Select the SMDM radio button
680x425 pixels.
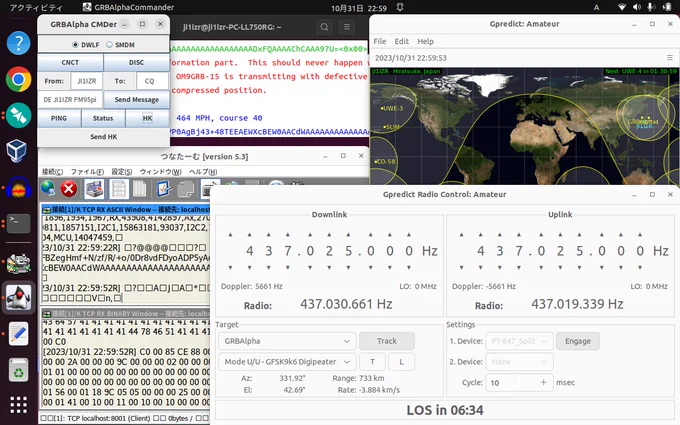109,45
